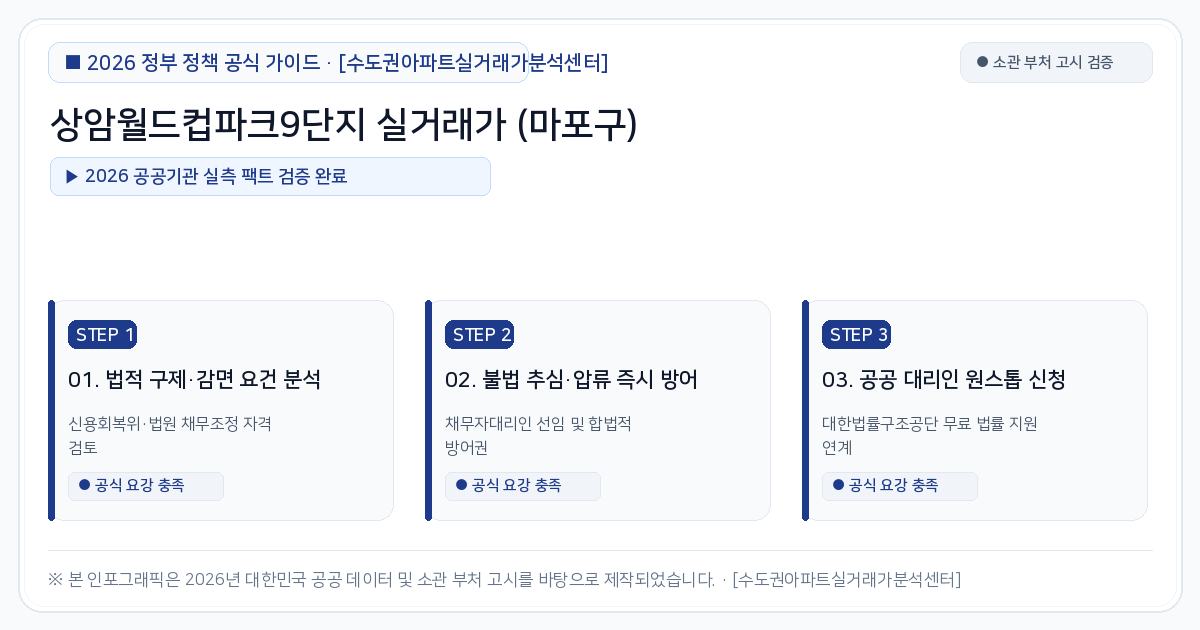Click the heading 02. 불법 추심·압류 즉시 방어

point(571,380)
